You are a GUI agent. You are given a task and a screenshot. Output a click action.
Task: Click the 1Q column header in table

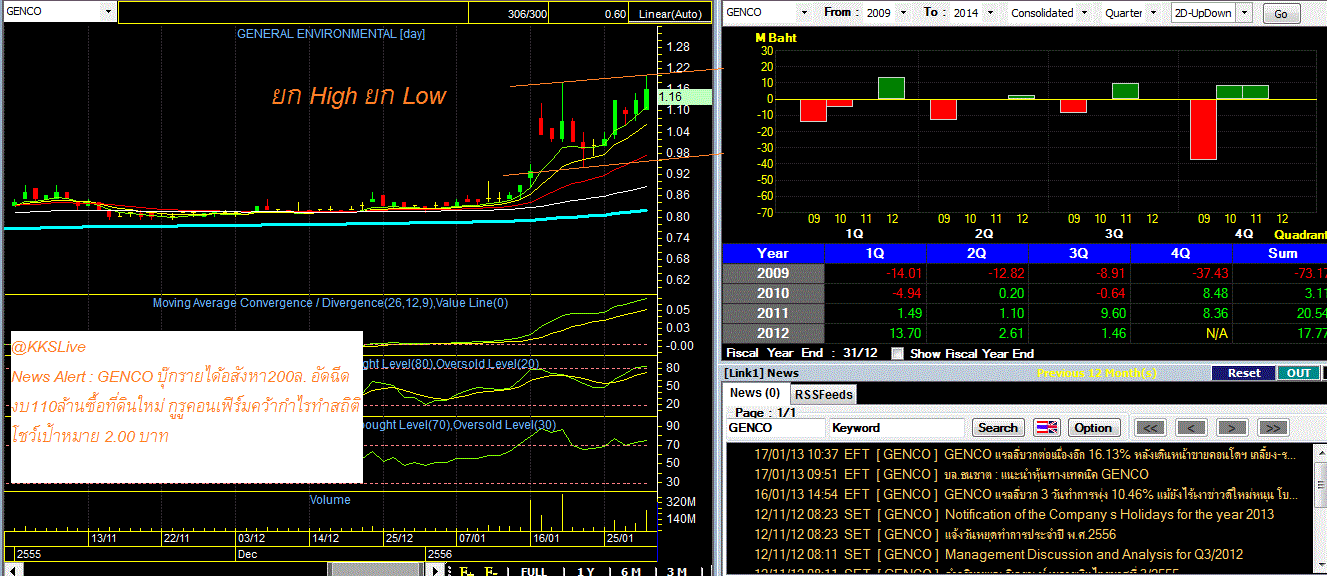coord(875,253)
